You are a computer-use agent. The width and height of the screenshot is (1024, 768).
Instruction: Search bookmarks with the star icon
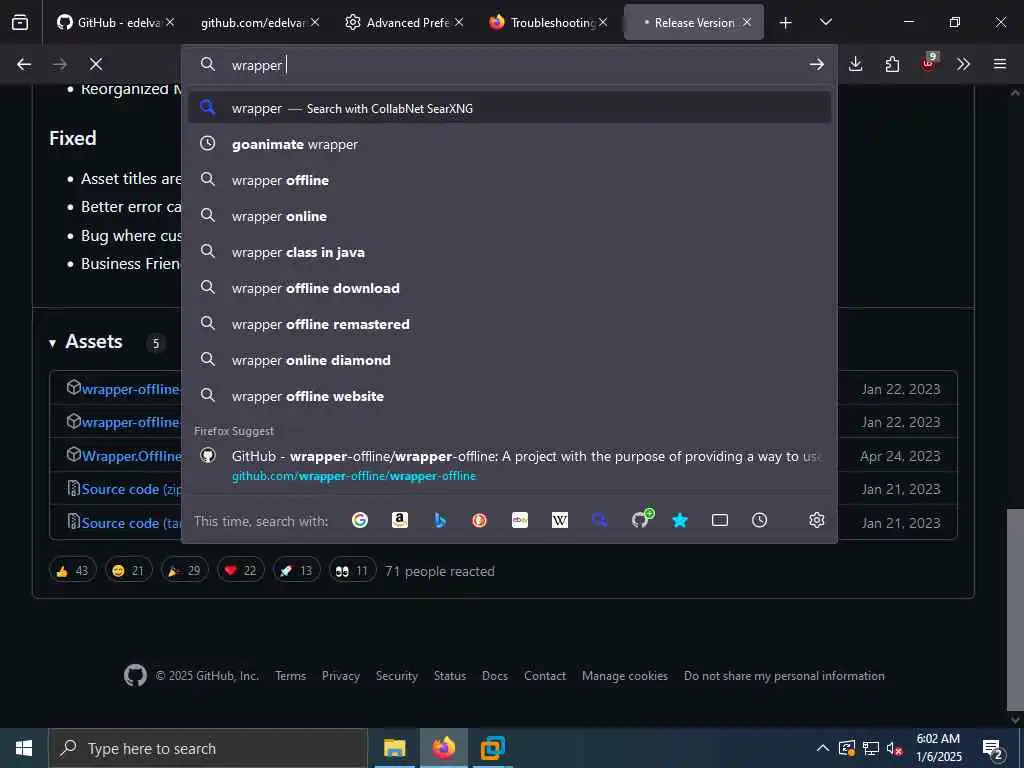(x=680, y=520)
